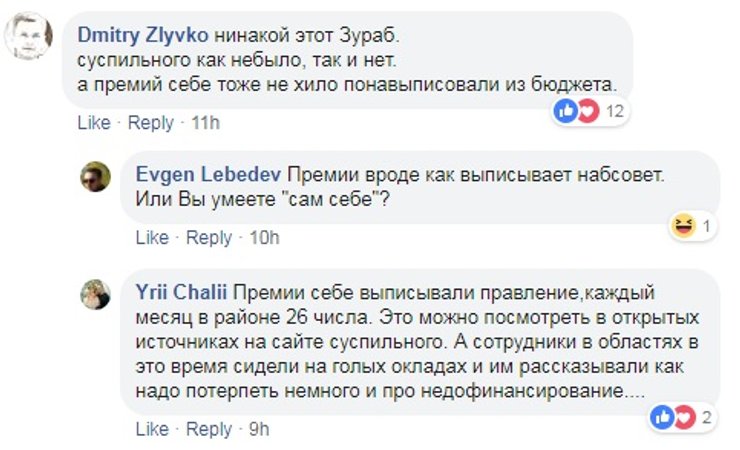
Task: Open the 9h timestamp on Yrii's reply
Action: point(257,429)
